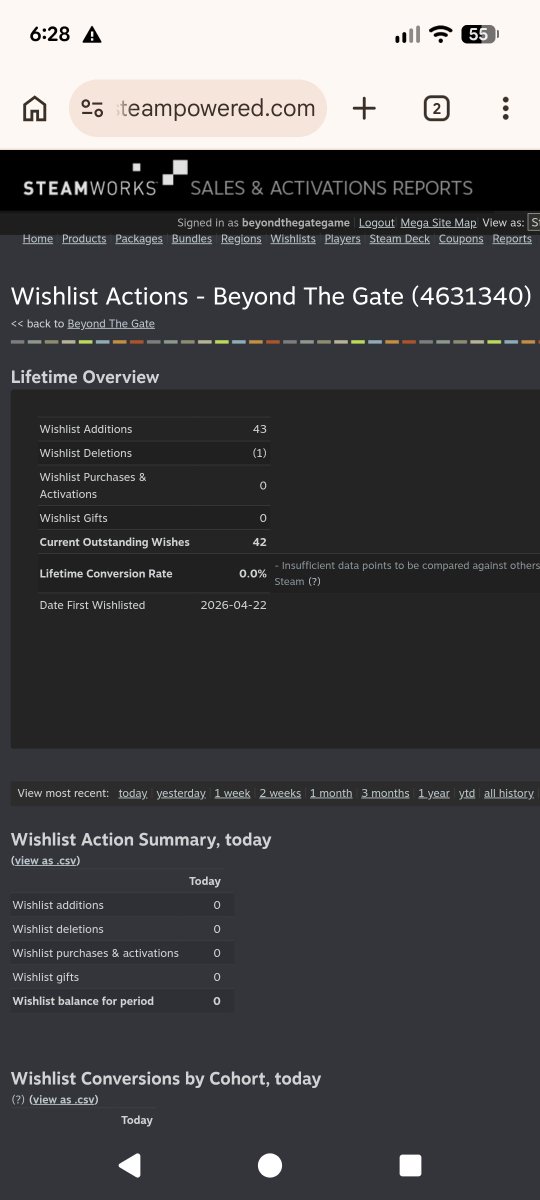Open the Wishlists nav link
This screenshot has height=1200, width=540.
293,239
